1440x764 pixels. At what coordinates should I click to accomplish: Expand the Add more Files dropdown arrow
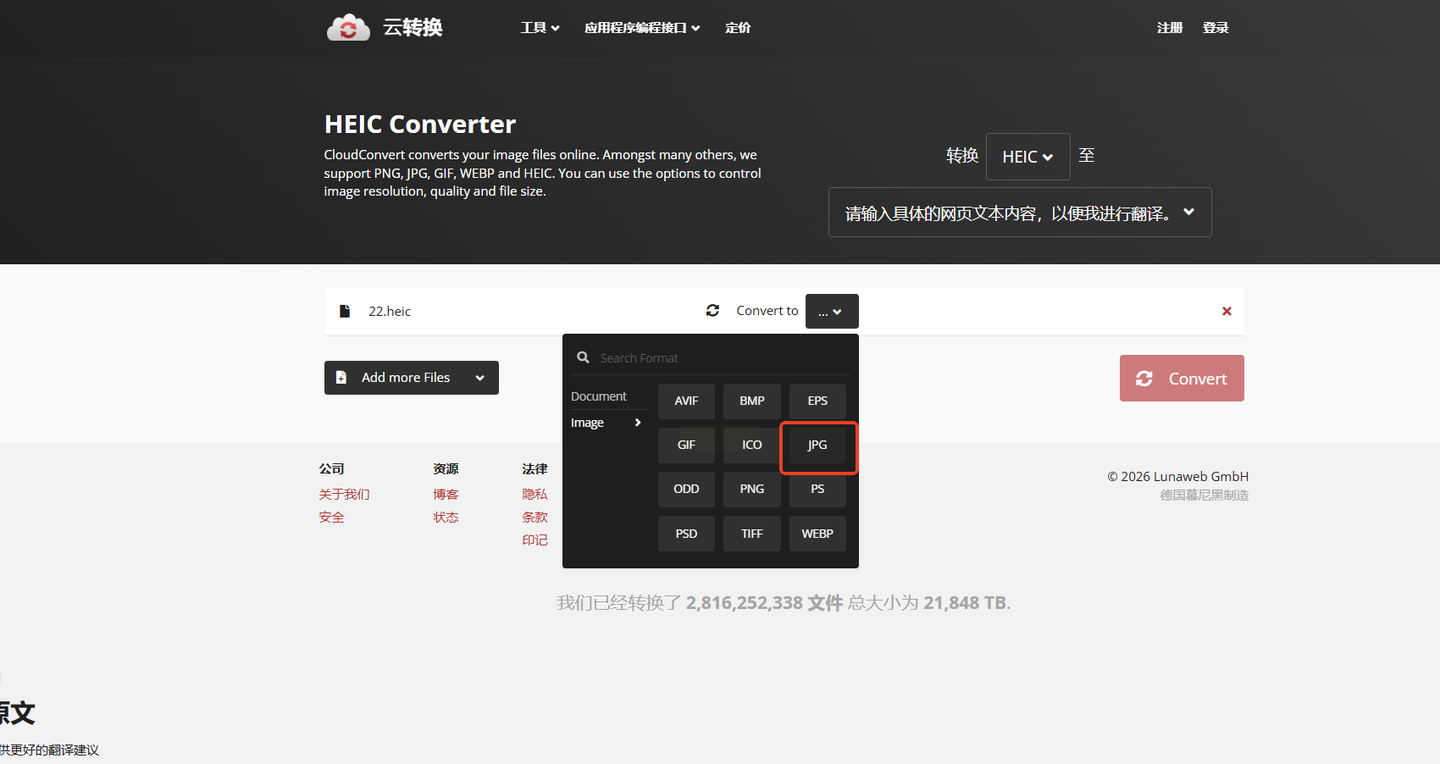pyautogui.click(x=480, y=378)
